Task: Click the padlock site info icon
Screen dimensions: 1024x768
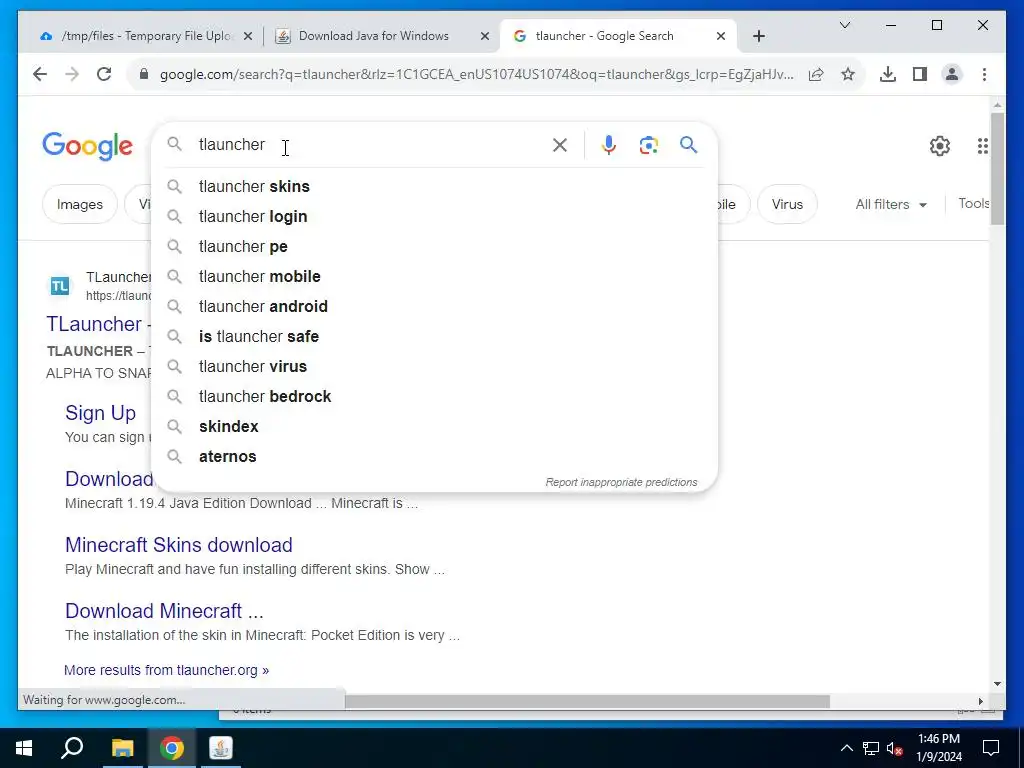Action: (144, 74)
